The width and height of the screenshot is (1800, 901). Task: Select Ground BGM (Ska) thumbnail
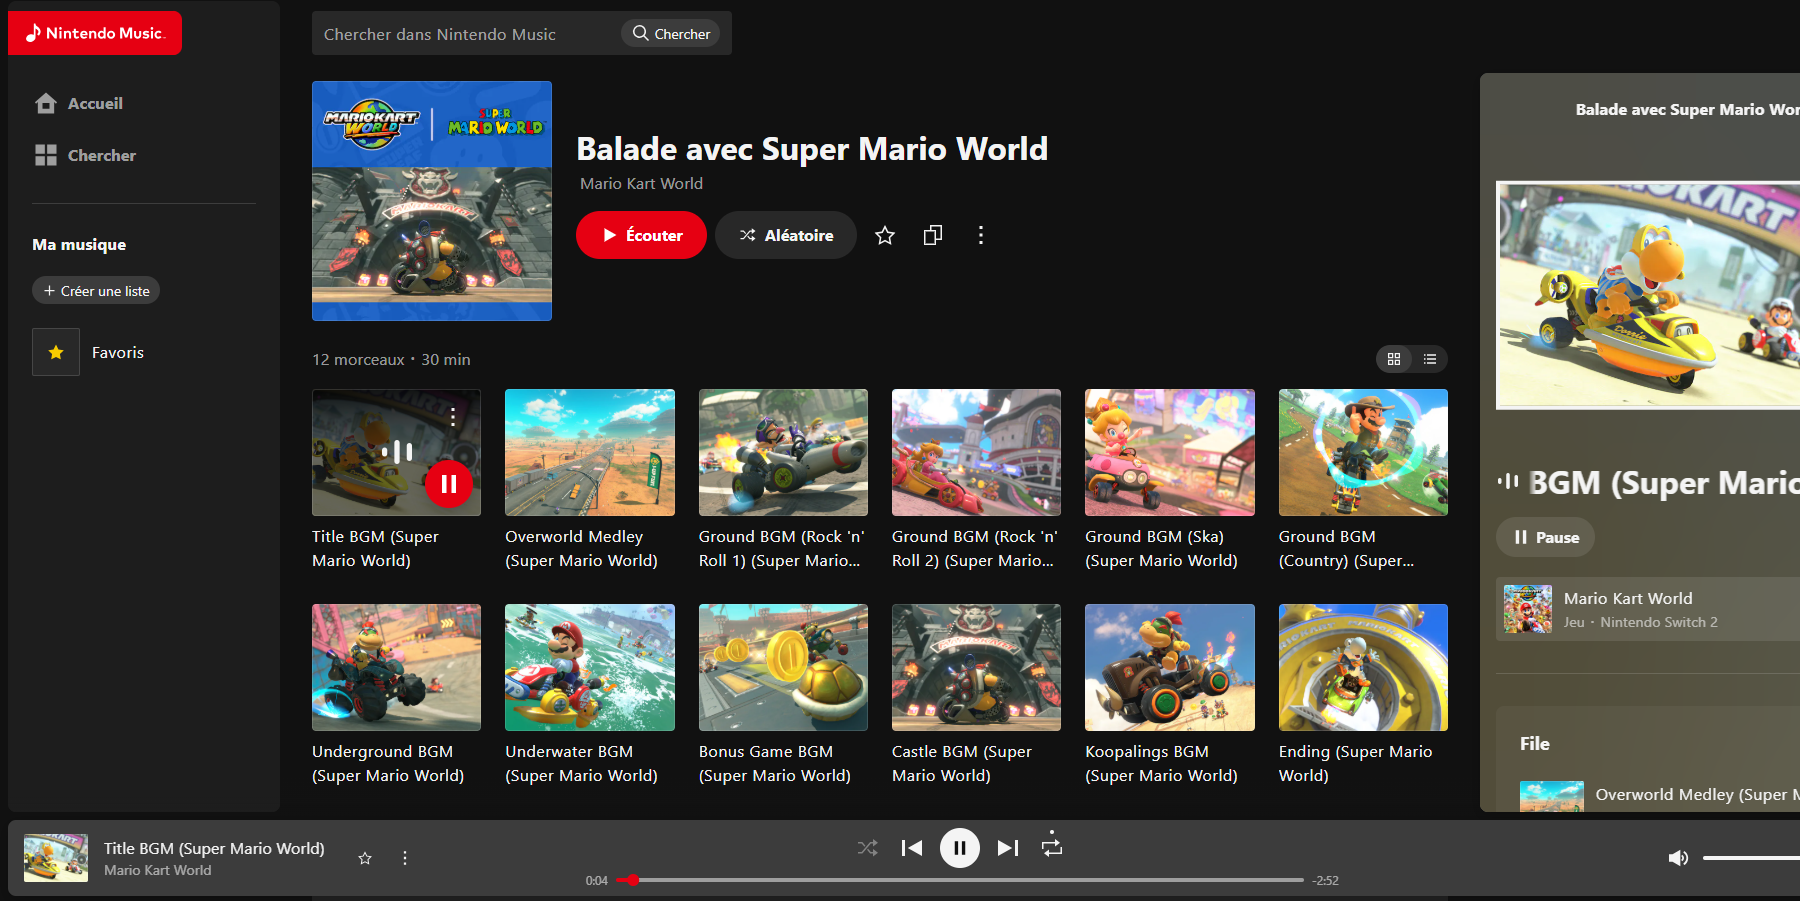click(x=1170, y=452)
